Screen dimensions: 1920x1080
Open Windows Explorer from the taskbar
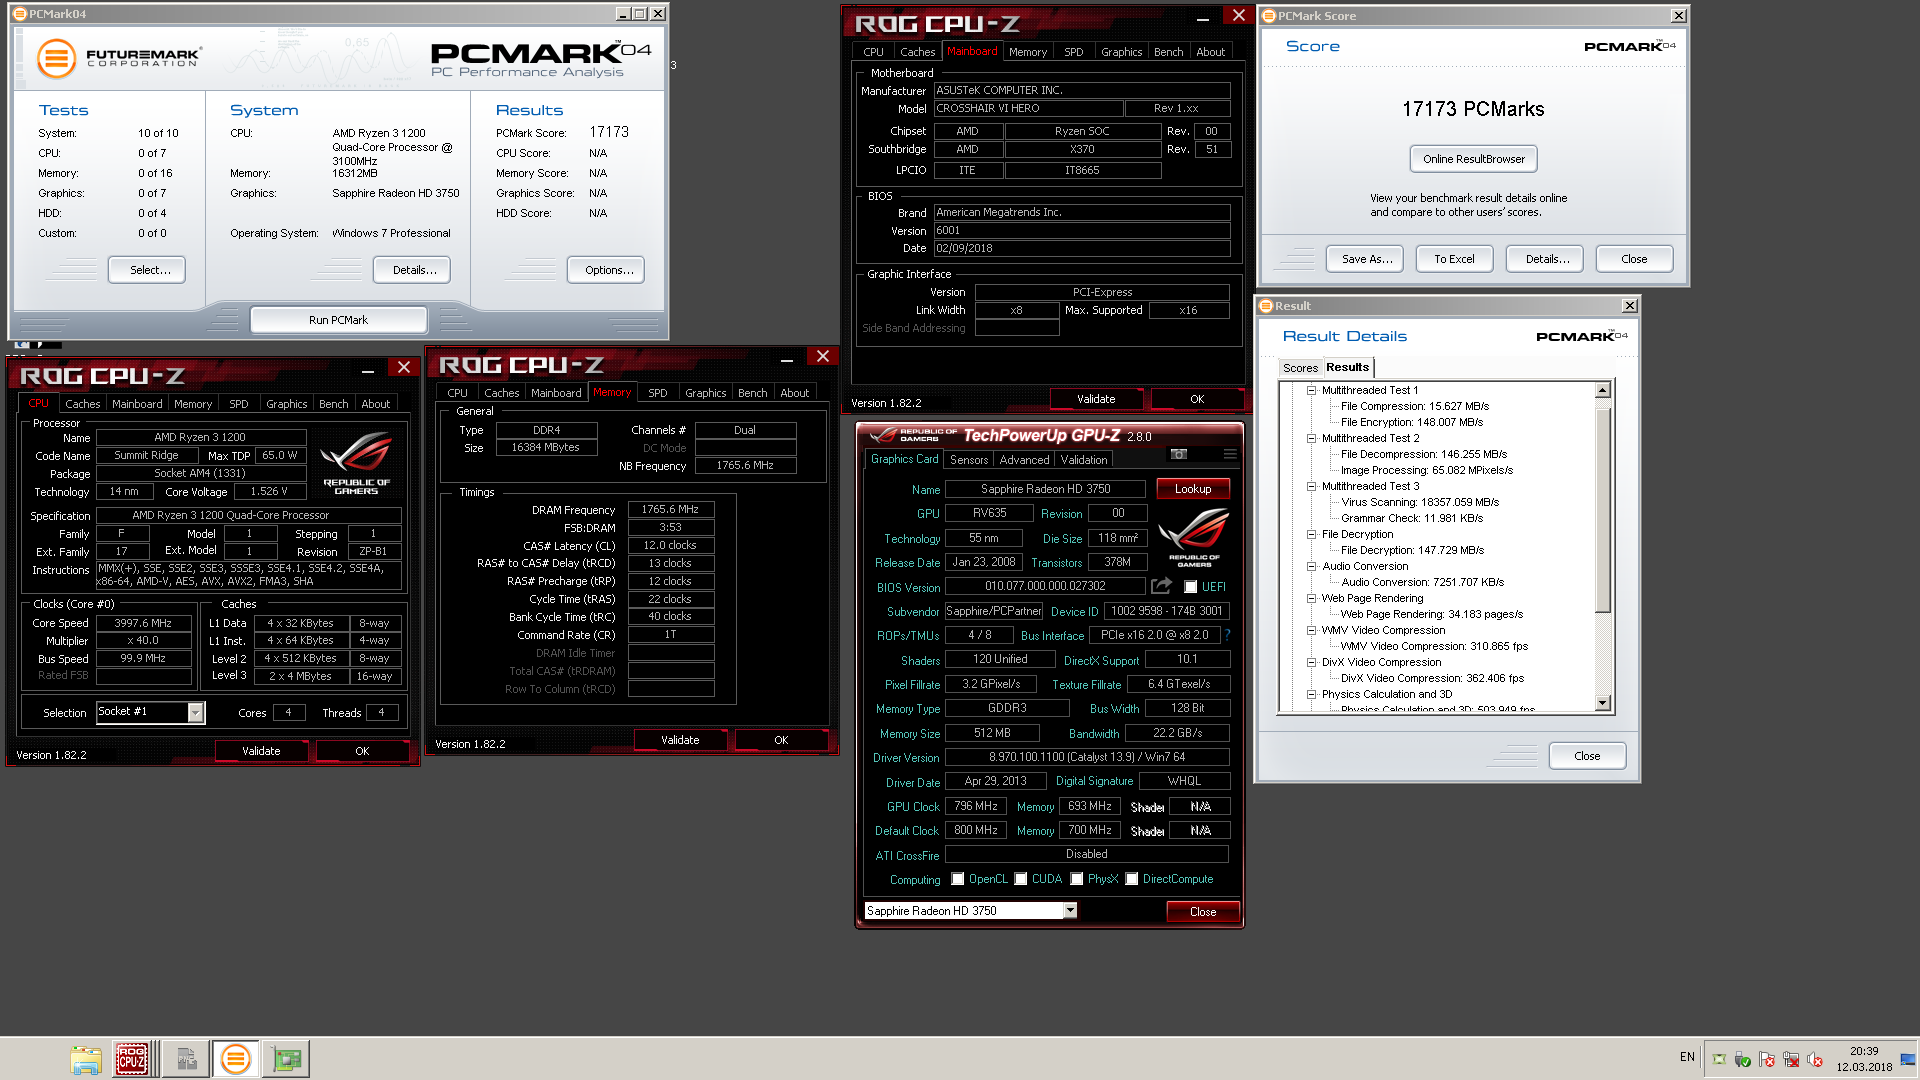[x=86, y=1059]
